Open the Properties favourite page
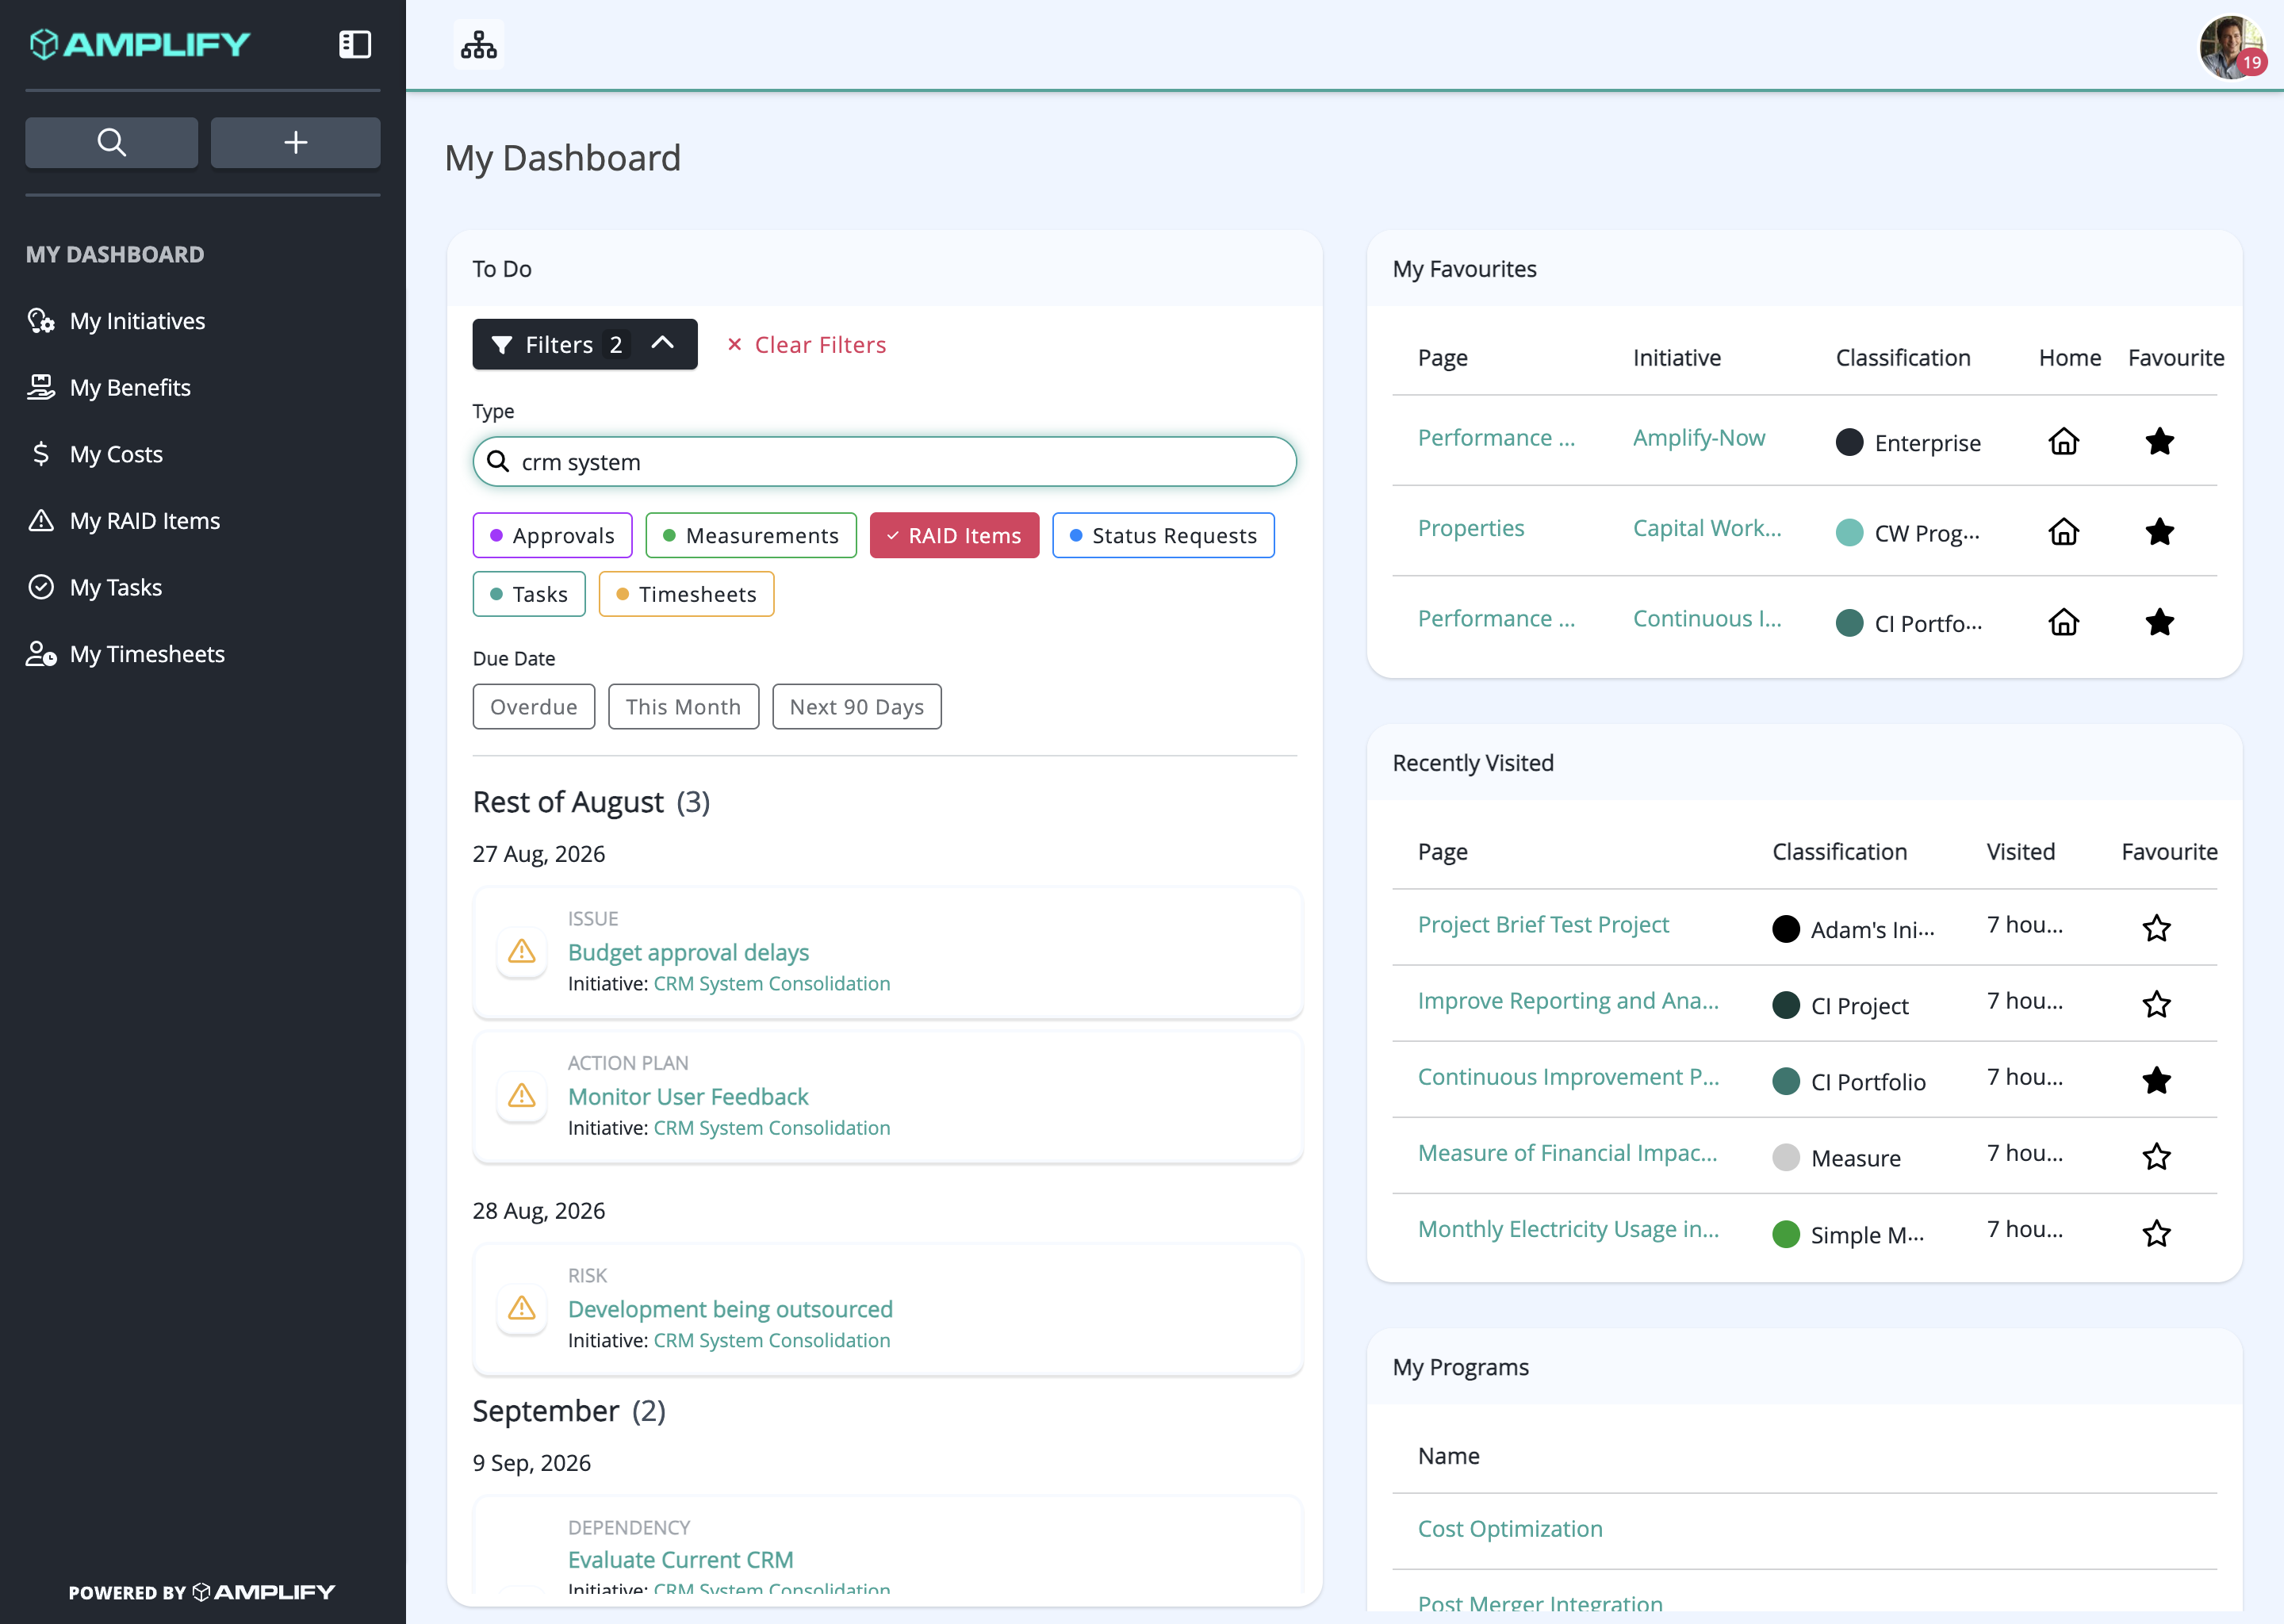2284x1624 pixels. point(1471,528)
